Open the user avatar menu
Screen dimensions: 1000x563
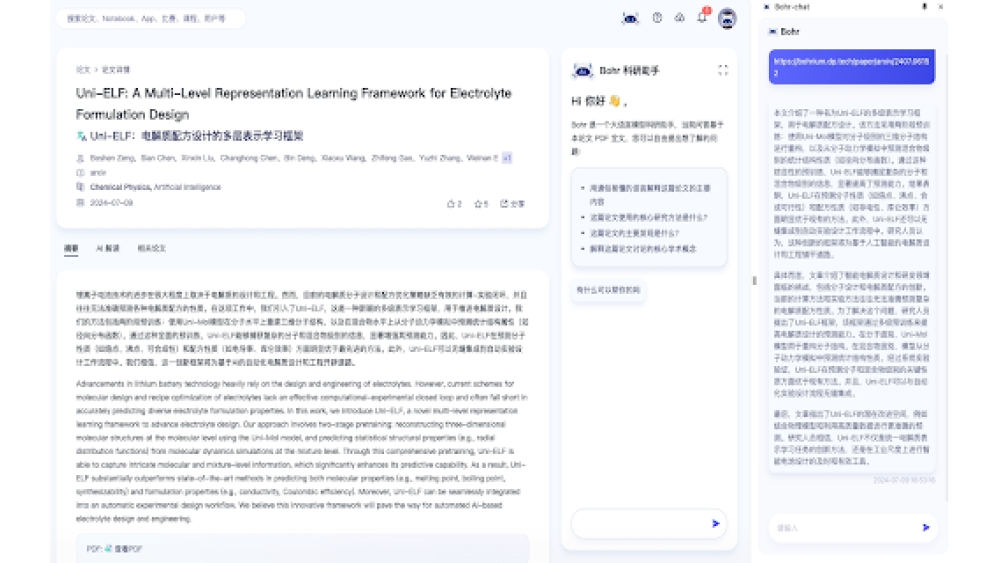point(727,18)
